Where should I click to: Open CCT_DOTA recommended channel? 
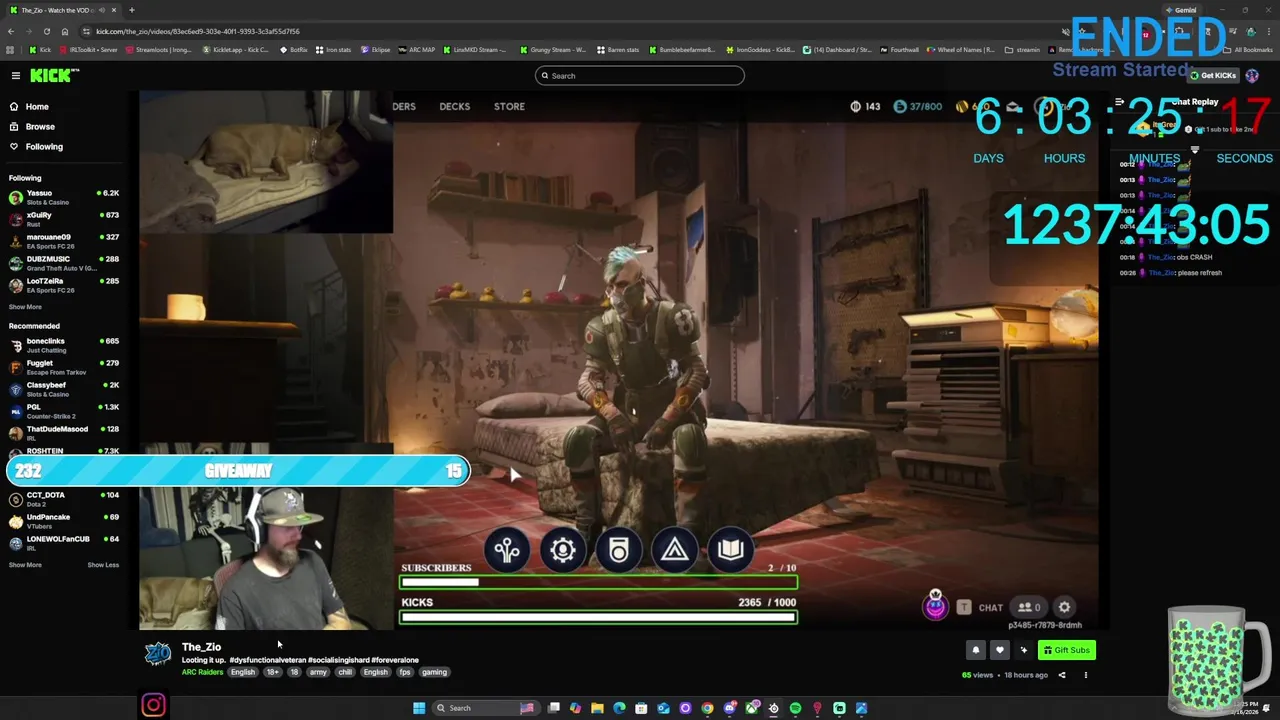click(x=64, y=499)
